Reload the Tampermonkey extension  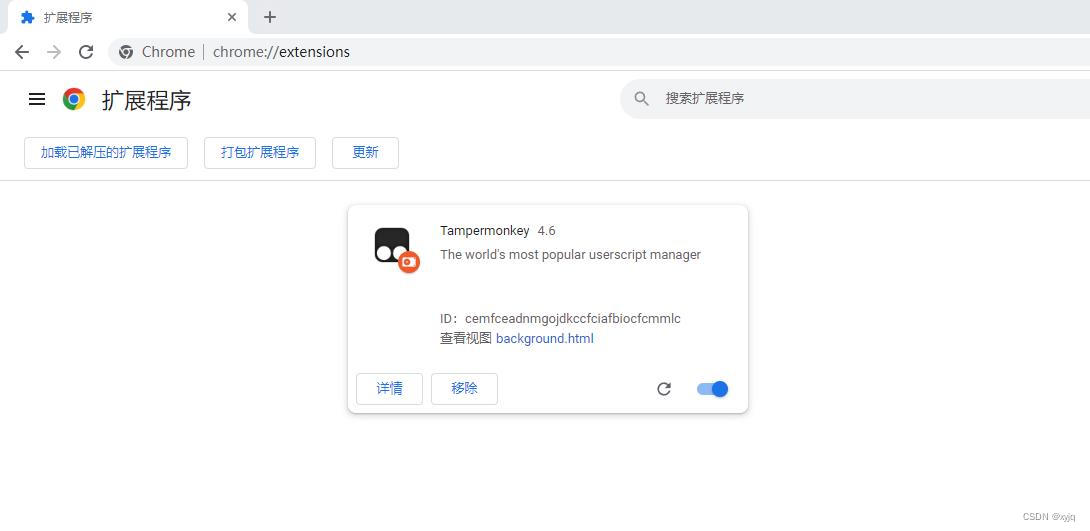(x=664, y=389)
